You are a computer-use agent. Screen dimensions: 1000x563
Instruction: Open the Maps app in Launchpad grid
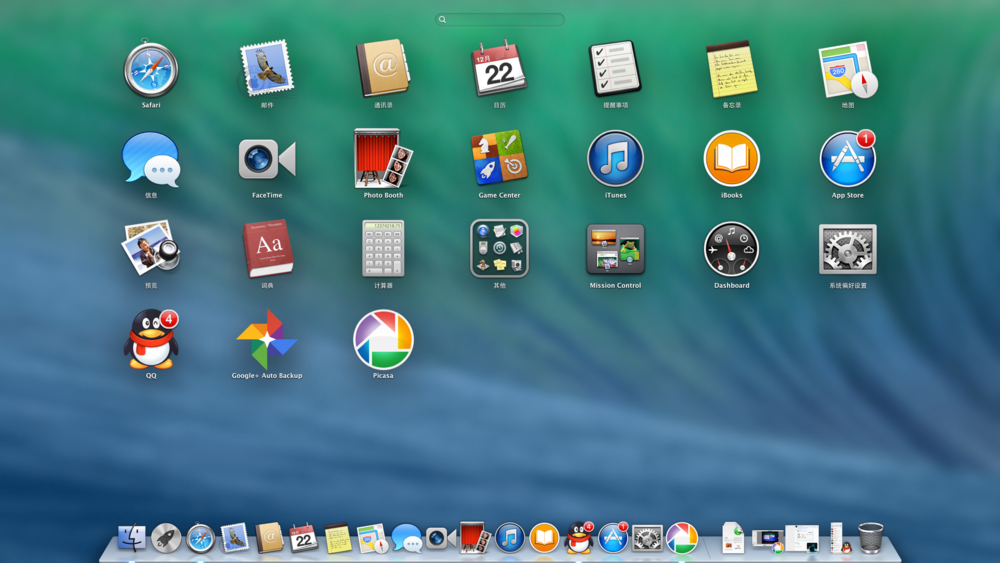pyautogui.click(x=848, y=69)
